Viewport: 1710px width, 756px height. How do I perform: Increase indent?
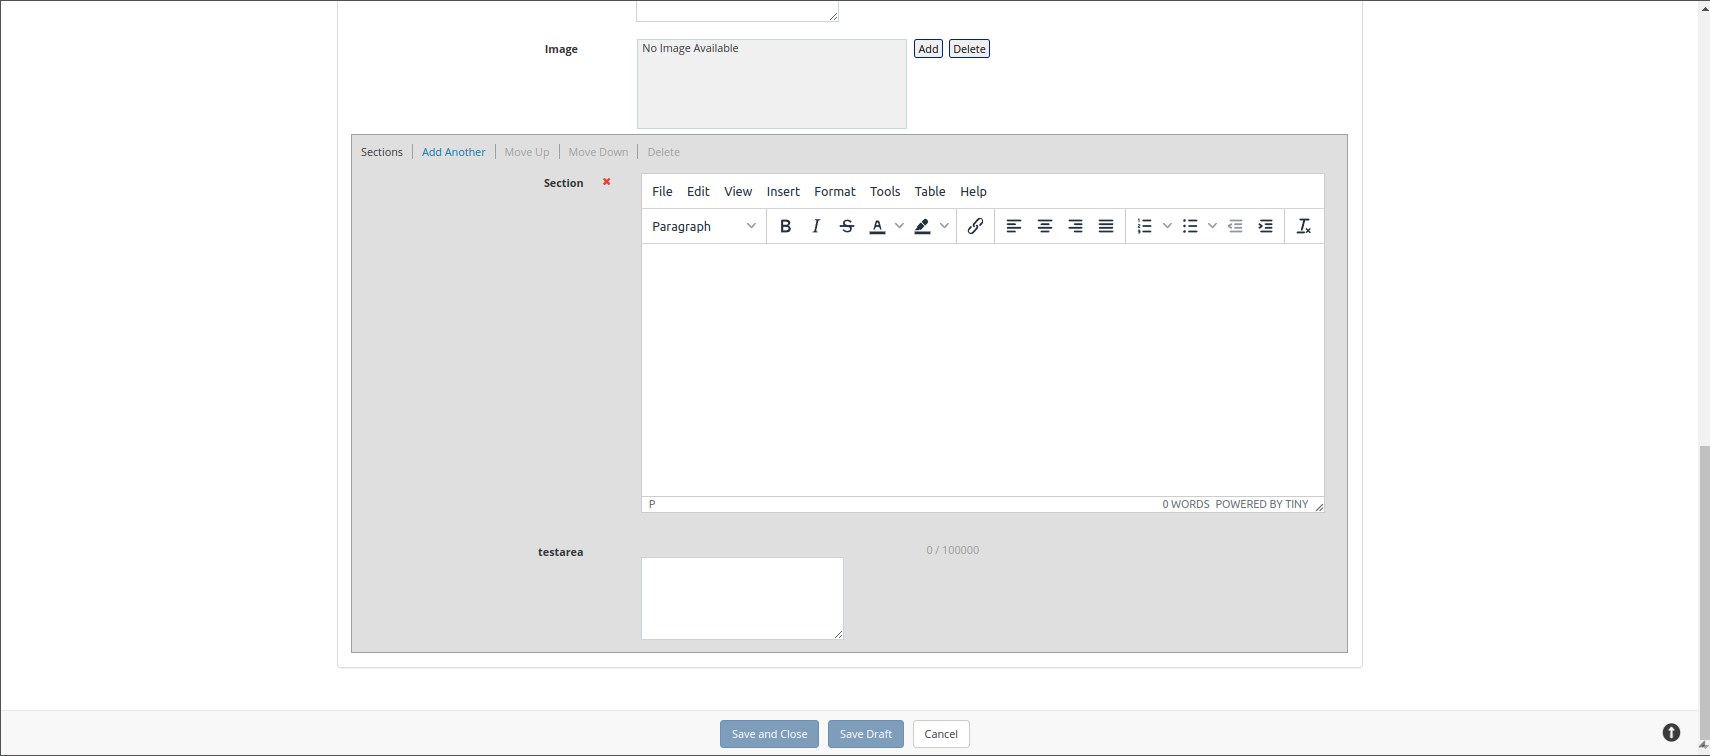point(1265,226)
